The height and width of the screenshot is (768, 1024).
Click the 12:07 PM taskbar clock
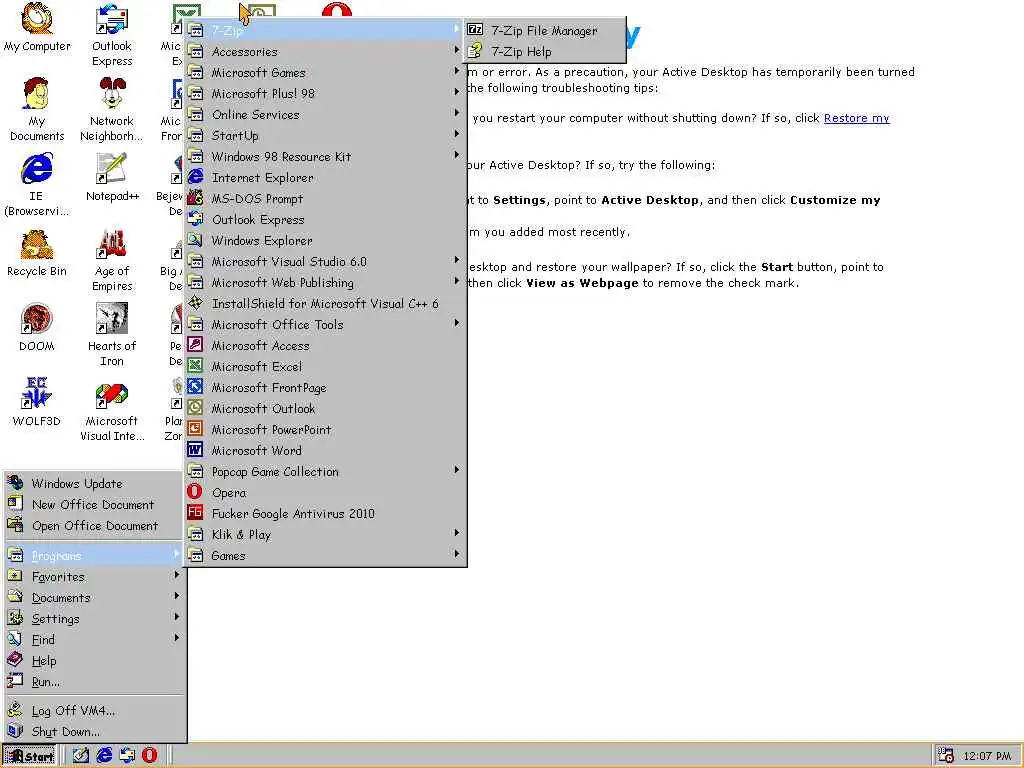986,756
